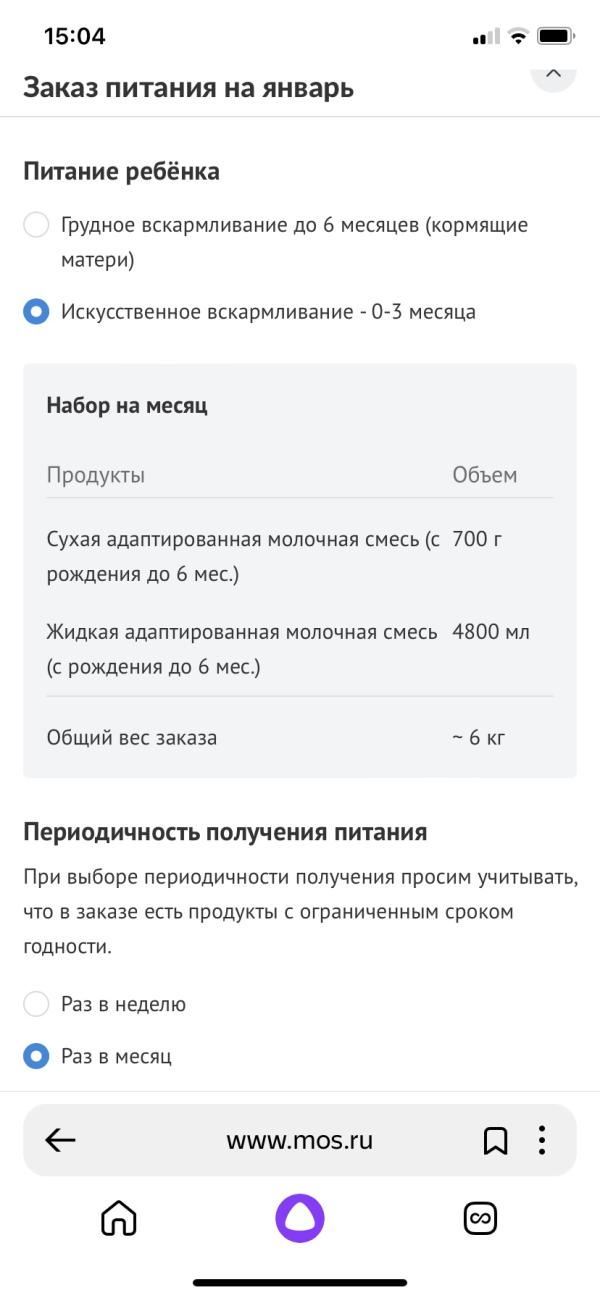The height and width of the screenshot is (1297, 600).
Task: Tap the liquid milk formula row
Action: coord(300,649)
